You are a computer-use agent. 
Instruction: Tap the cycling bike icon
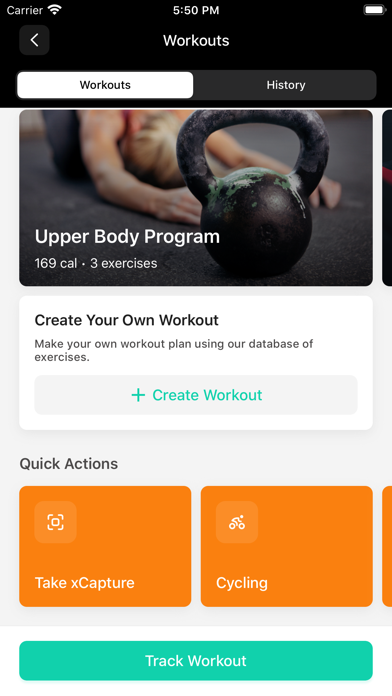(x=237, y=522)
